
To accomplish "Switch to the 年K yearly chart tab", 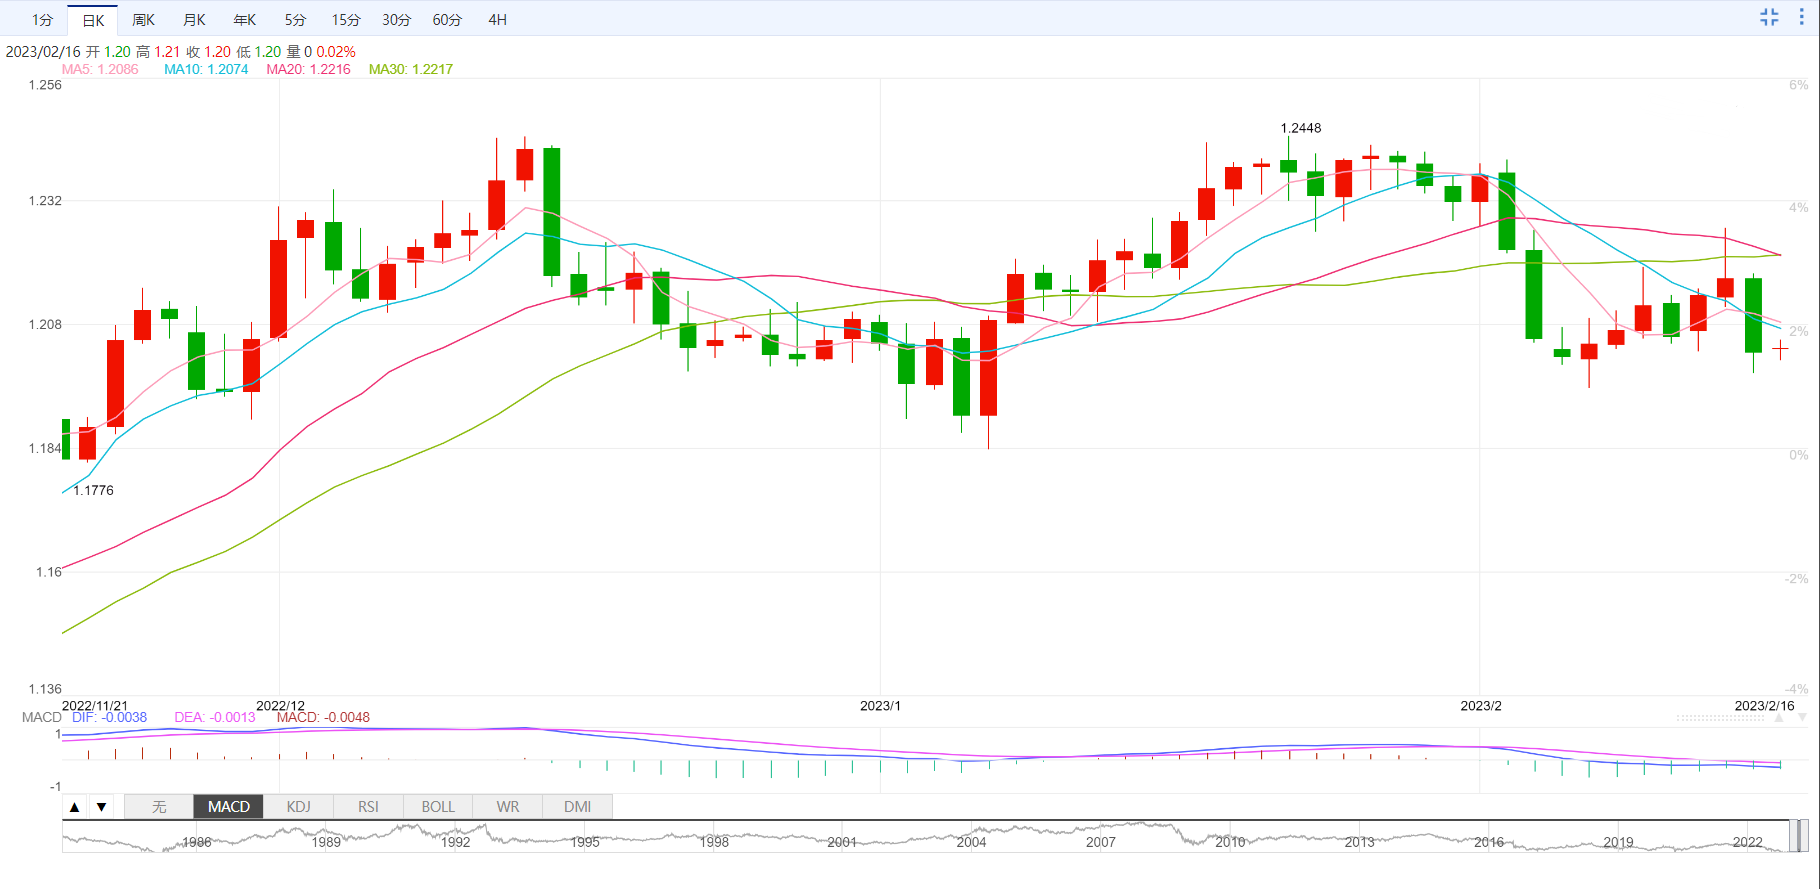I will pos(245,20).
